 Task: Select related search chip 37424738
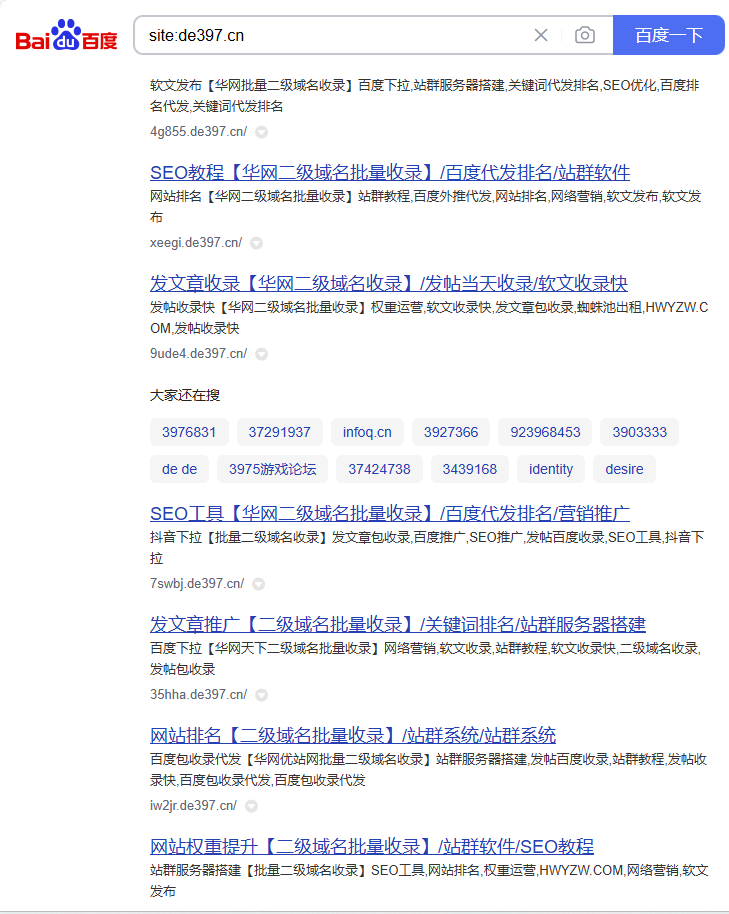pyautogui.click(x=379, y=469)
